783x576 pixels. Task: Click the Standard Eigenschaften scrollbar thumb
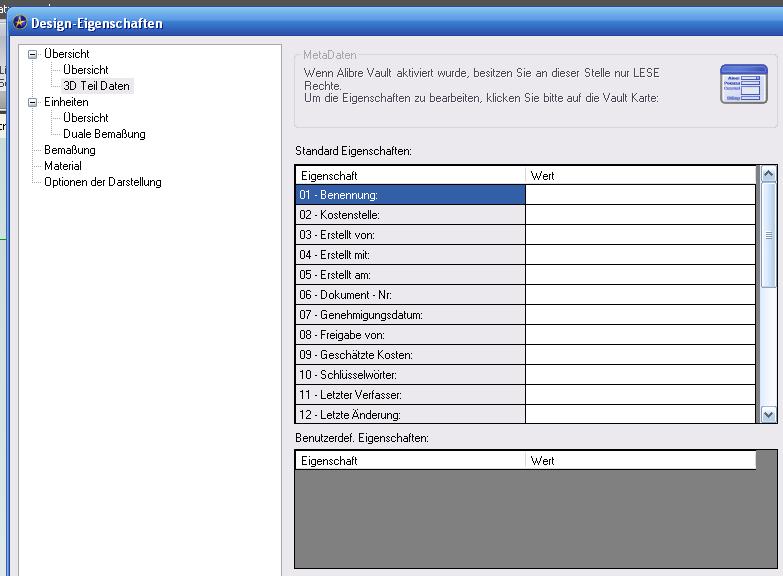(x=769, y=235)
